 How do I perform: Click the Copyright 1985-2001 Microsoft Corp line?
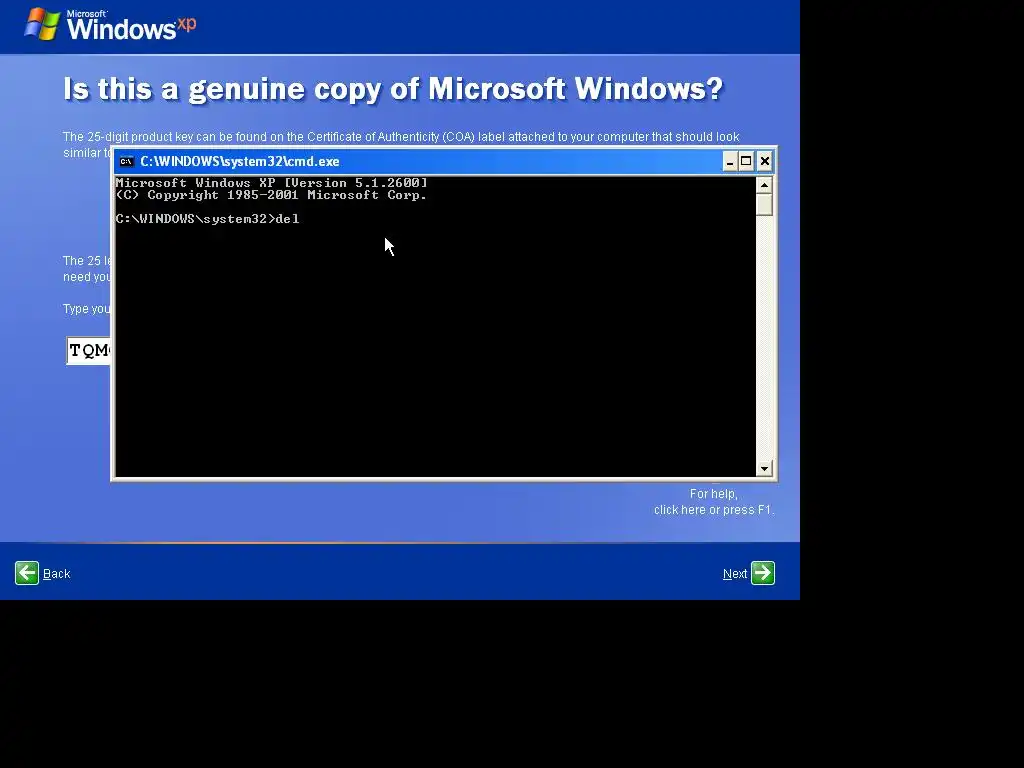point(271,195)
